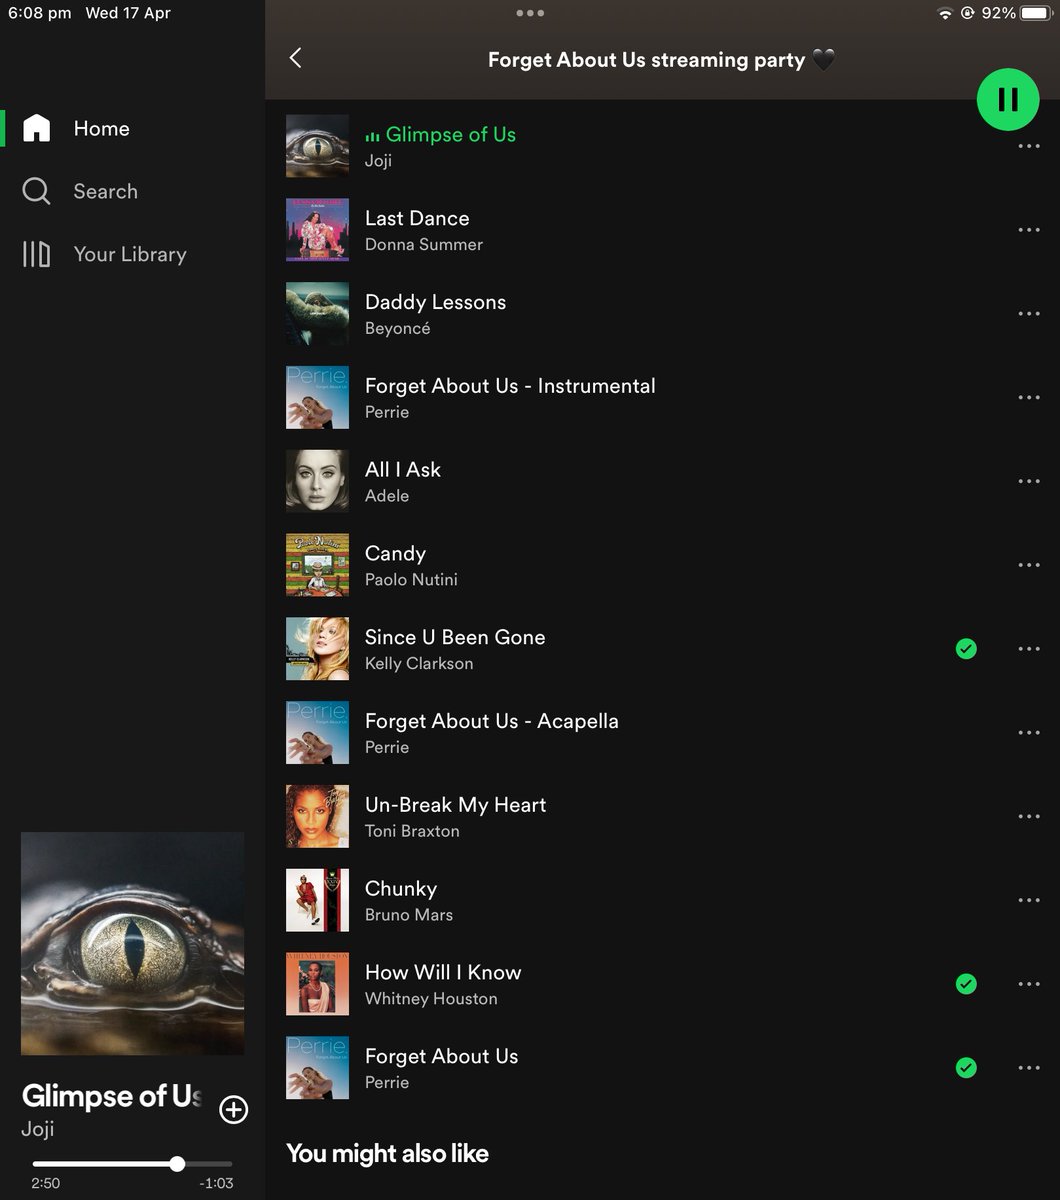
Task: Open Joji artist link in now playing panel
Action: point(38,1129)
